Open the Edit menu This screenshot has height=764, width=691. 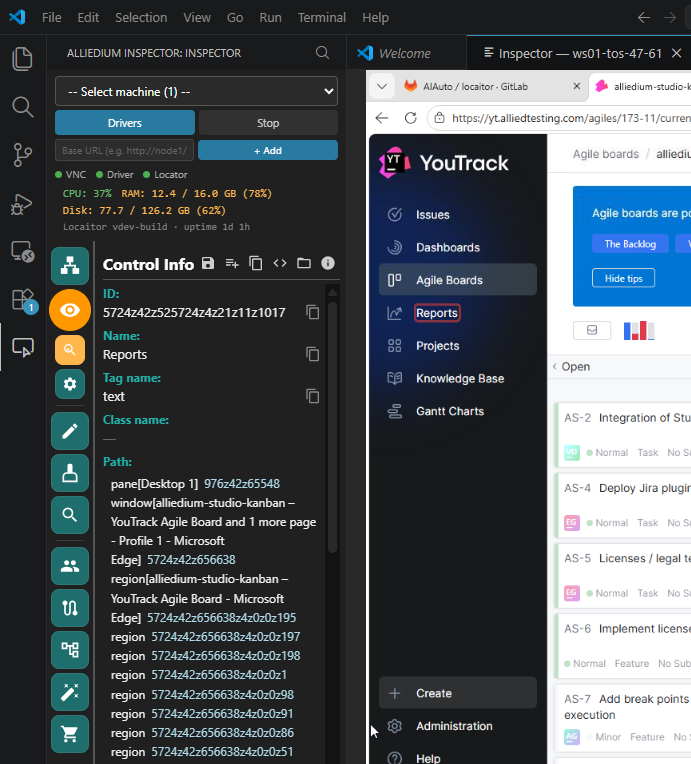click(x=88, y=18)
